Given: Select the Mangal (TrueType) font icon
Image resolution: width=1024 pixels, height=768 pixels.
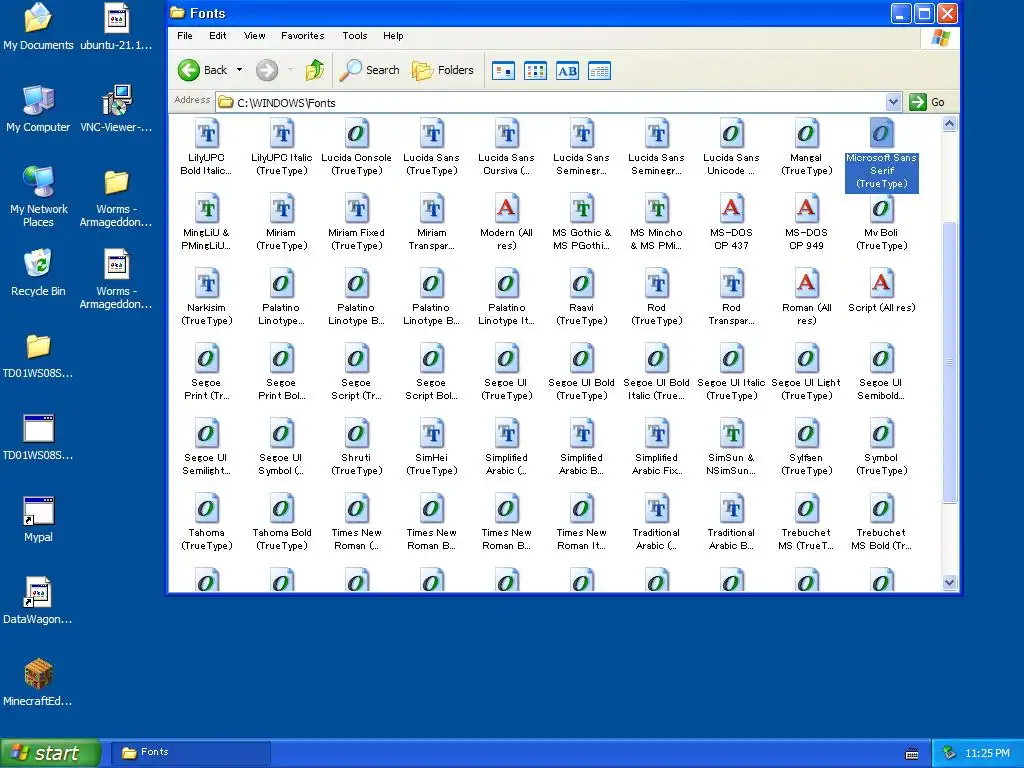Looking at the screenshot, I should pyautogui.click(x=806, y=148).
